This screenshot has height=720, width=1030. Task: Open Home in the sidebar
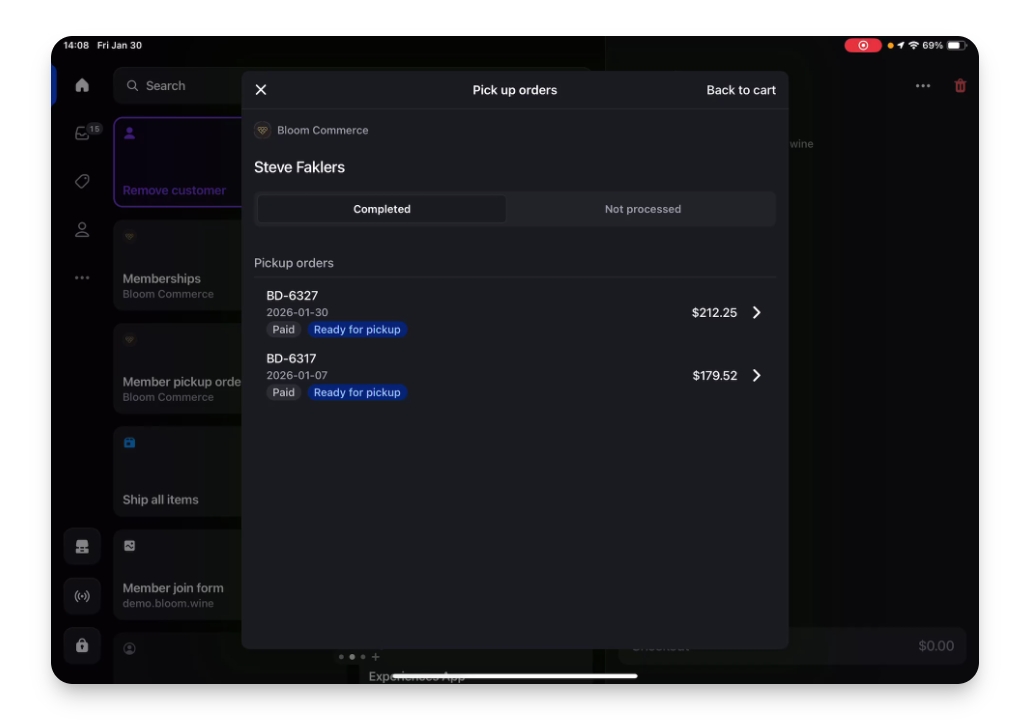82,85
